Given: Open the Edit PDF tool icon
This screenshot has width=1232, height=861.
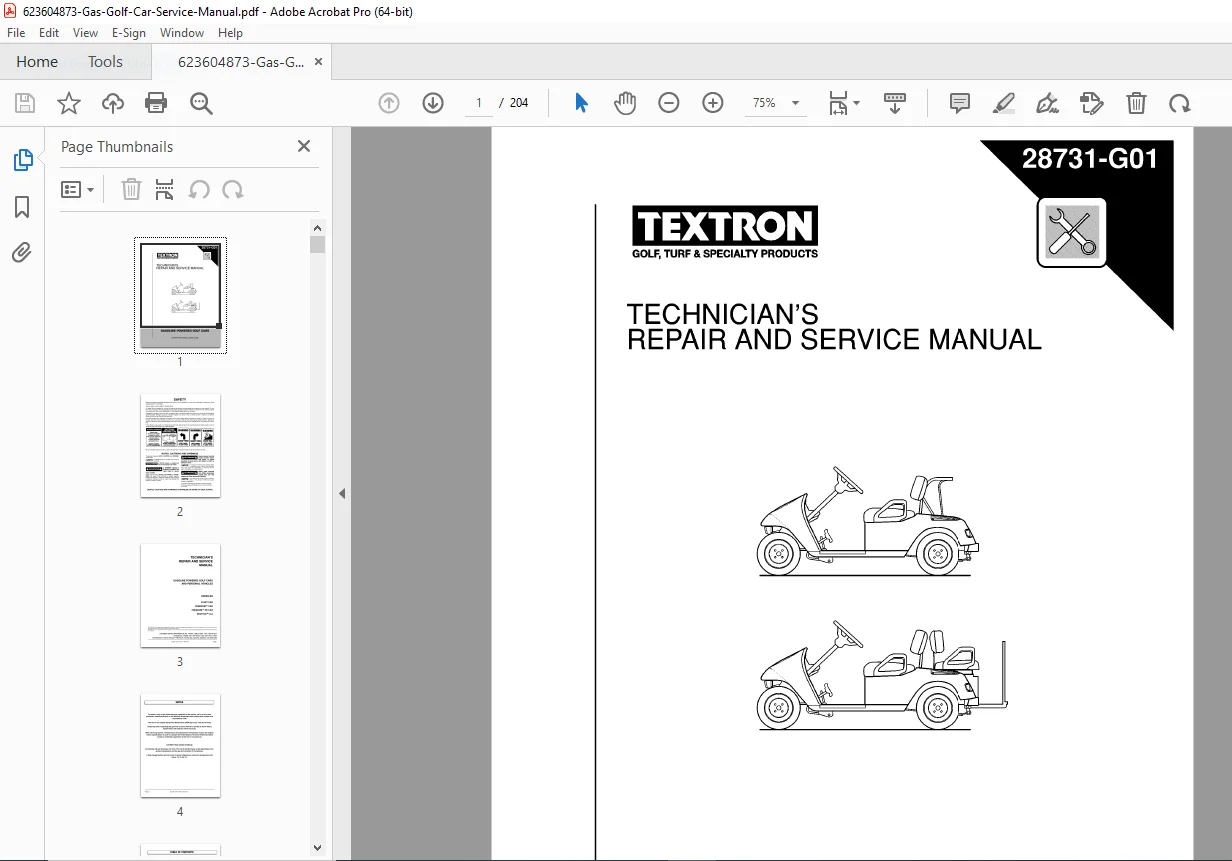Looking at the screenshot, I should click(1092, 103).
